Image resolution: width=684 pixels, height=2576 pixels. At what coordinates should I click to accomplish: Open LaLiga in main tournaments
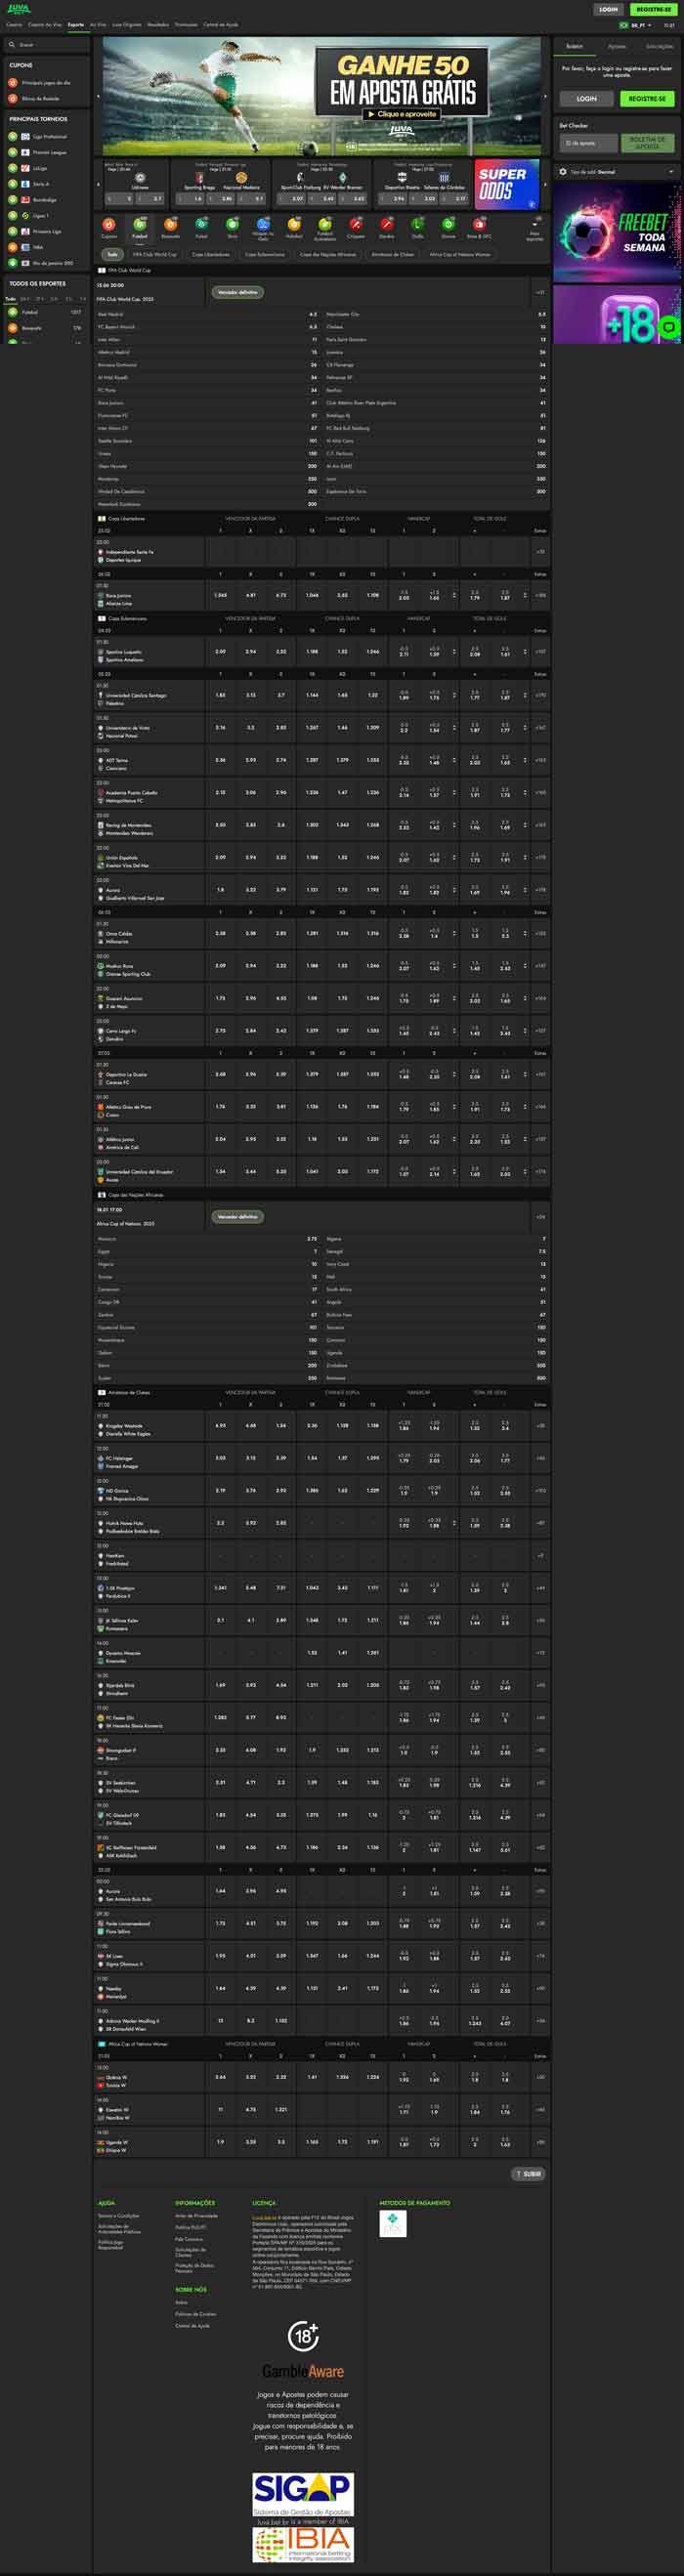40,168
